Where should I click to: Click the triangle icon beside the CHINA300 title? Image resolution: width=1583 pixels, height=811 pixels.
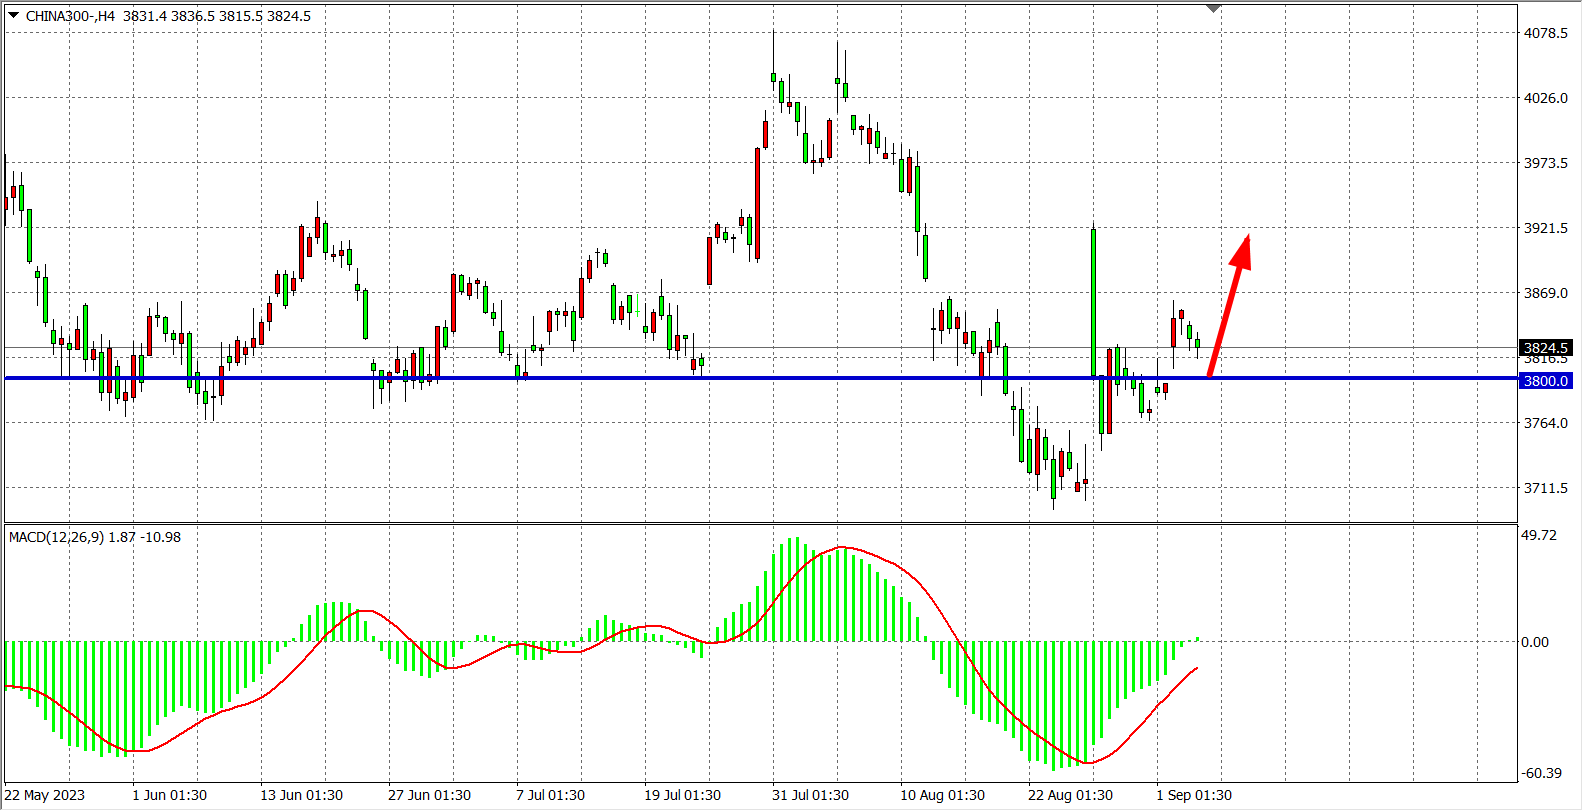coord(13,15)
